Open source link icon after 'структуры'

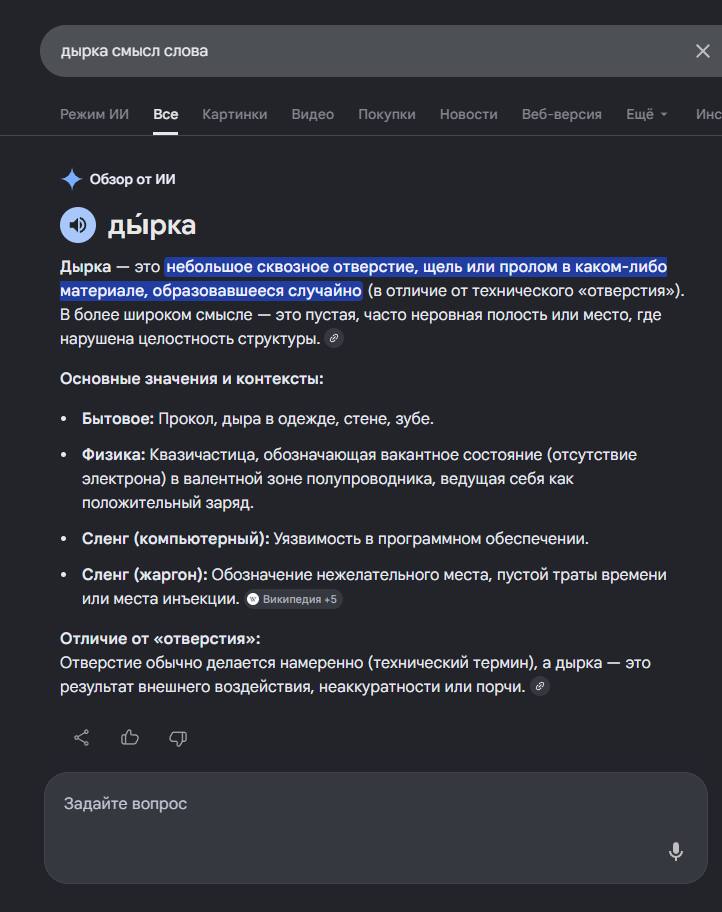(334, 339)
